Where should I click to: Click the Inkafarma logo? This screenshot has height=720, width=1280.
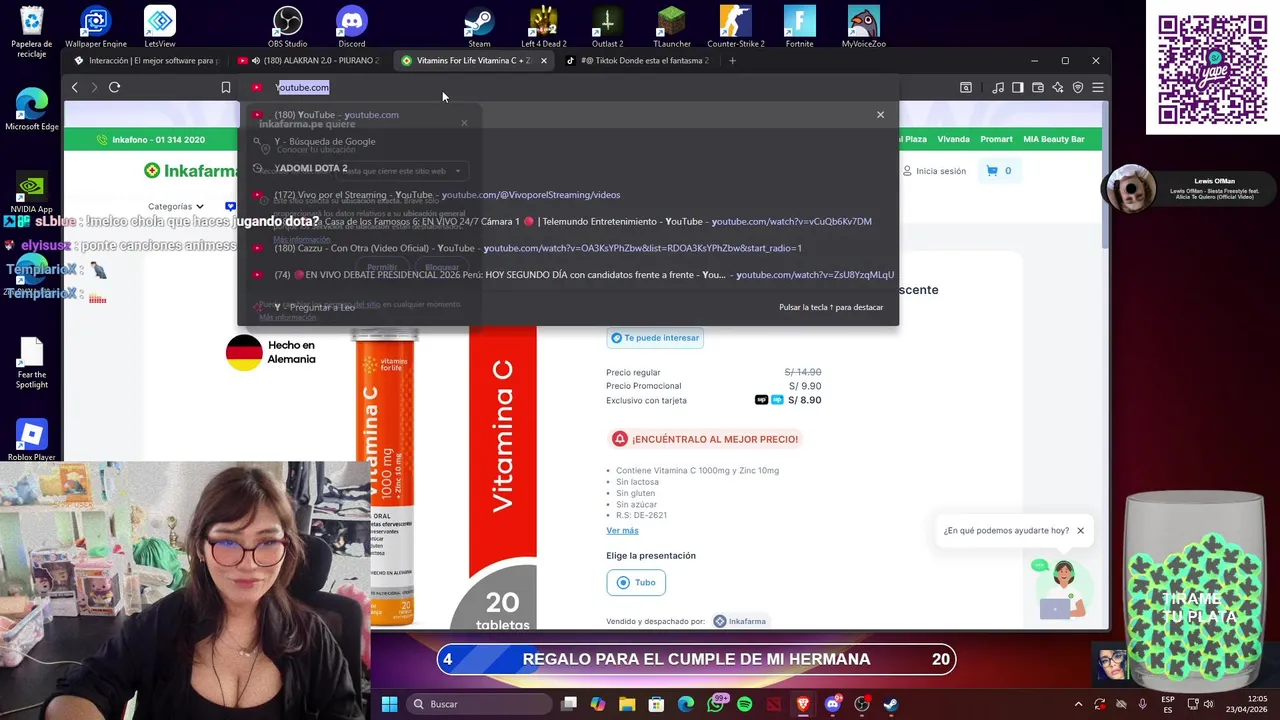pos(190,171)
